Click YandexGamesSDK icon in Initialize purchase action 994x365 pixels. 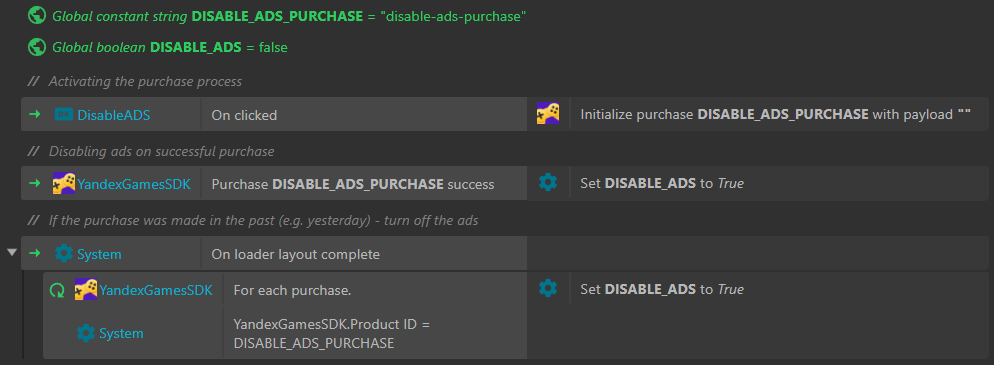pyautogui.click(x=548, y=114)
